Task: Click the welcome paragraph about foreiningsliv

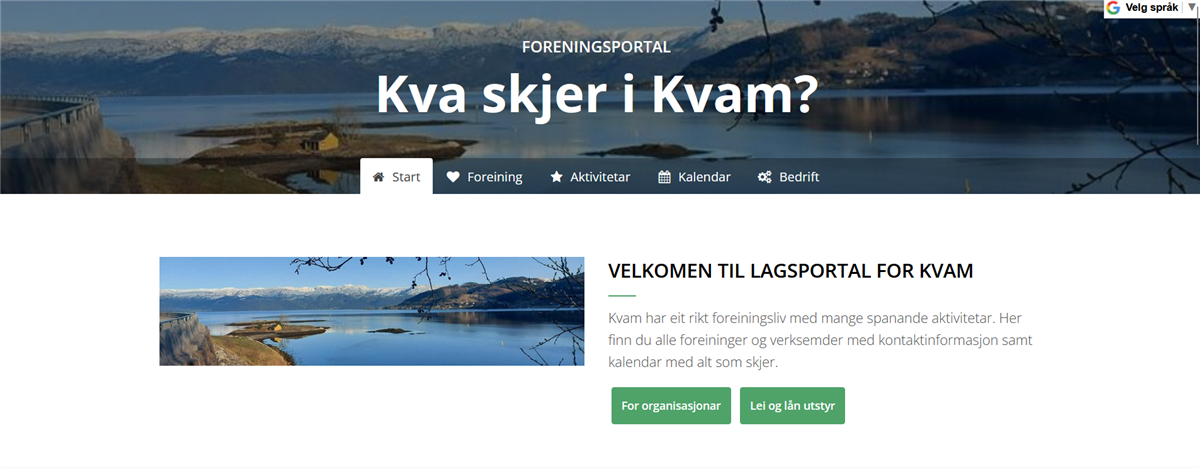Action: tap(820, 340)
